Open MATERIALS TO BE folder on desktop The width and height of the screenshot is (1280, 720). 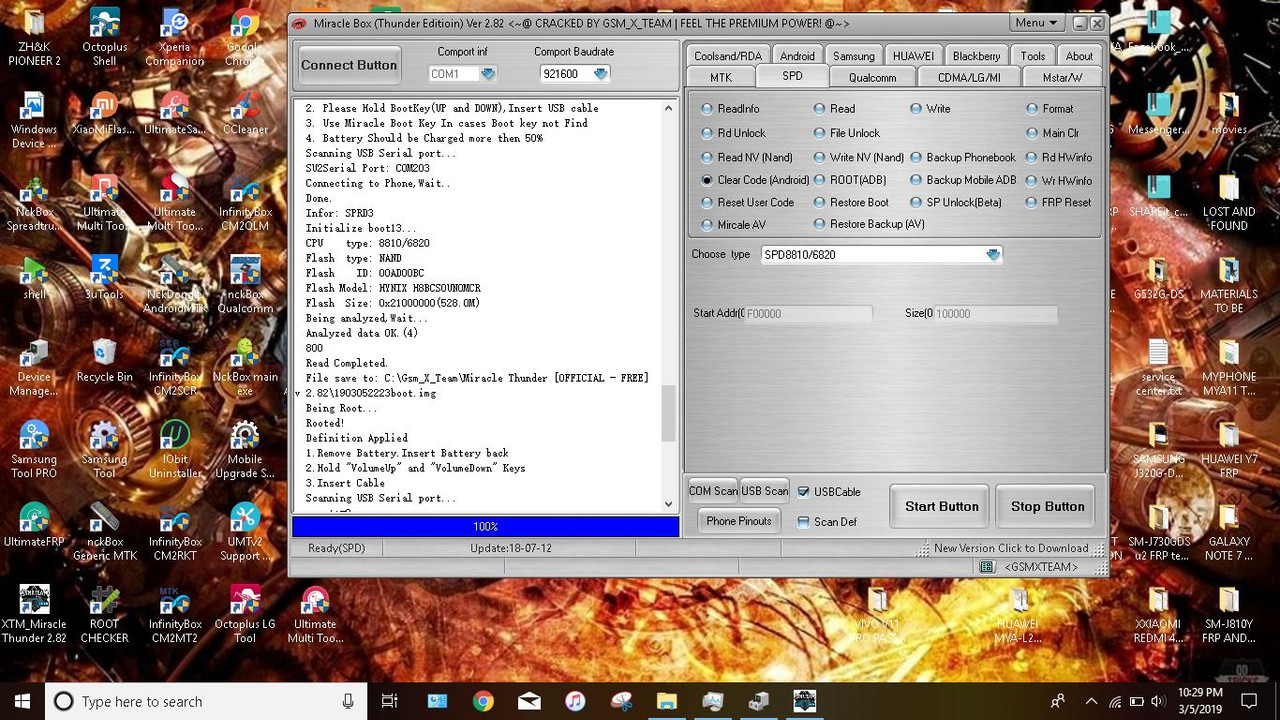tap(1229, 285)
